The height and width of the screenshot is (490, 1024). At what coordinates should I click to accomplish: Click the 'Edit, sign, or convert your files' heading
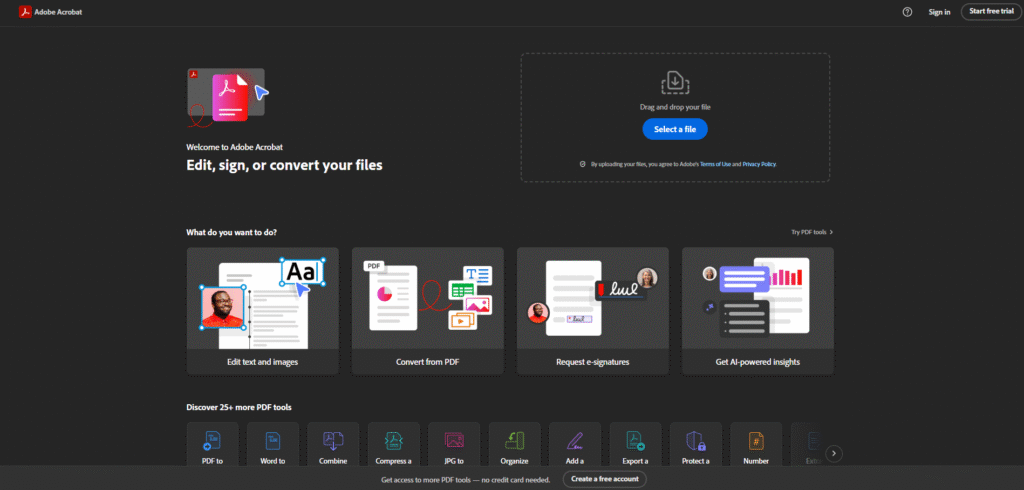[284, 165]
